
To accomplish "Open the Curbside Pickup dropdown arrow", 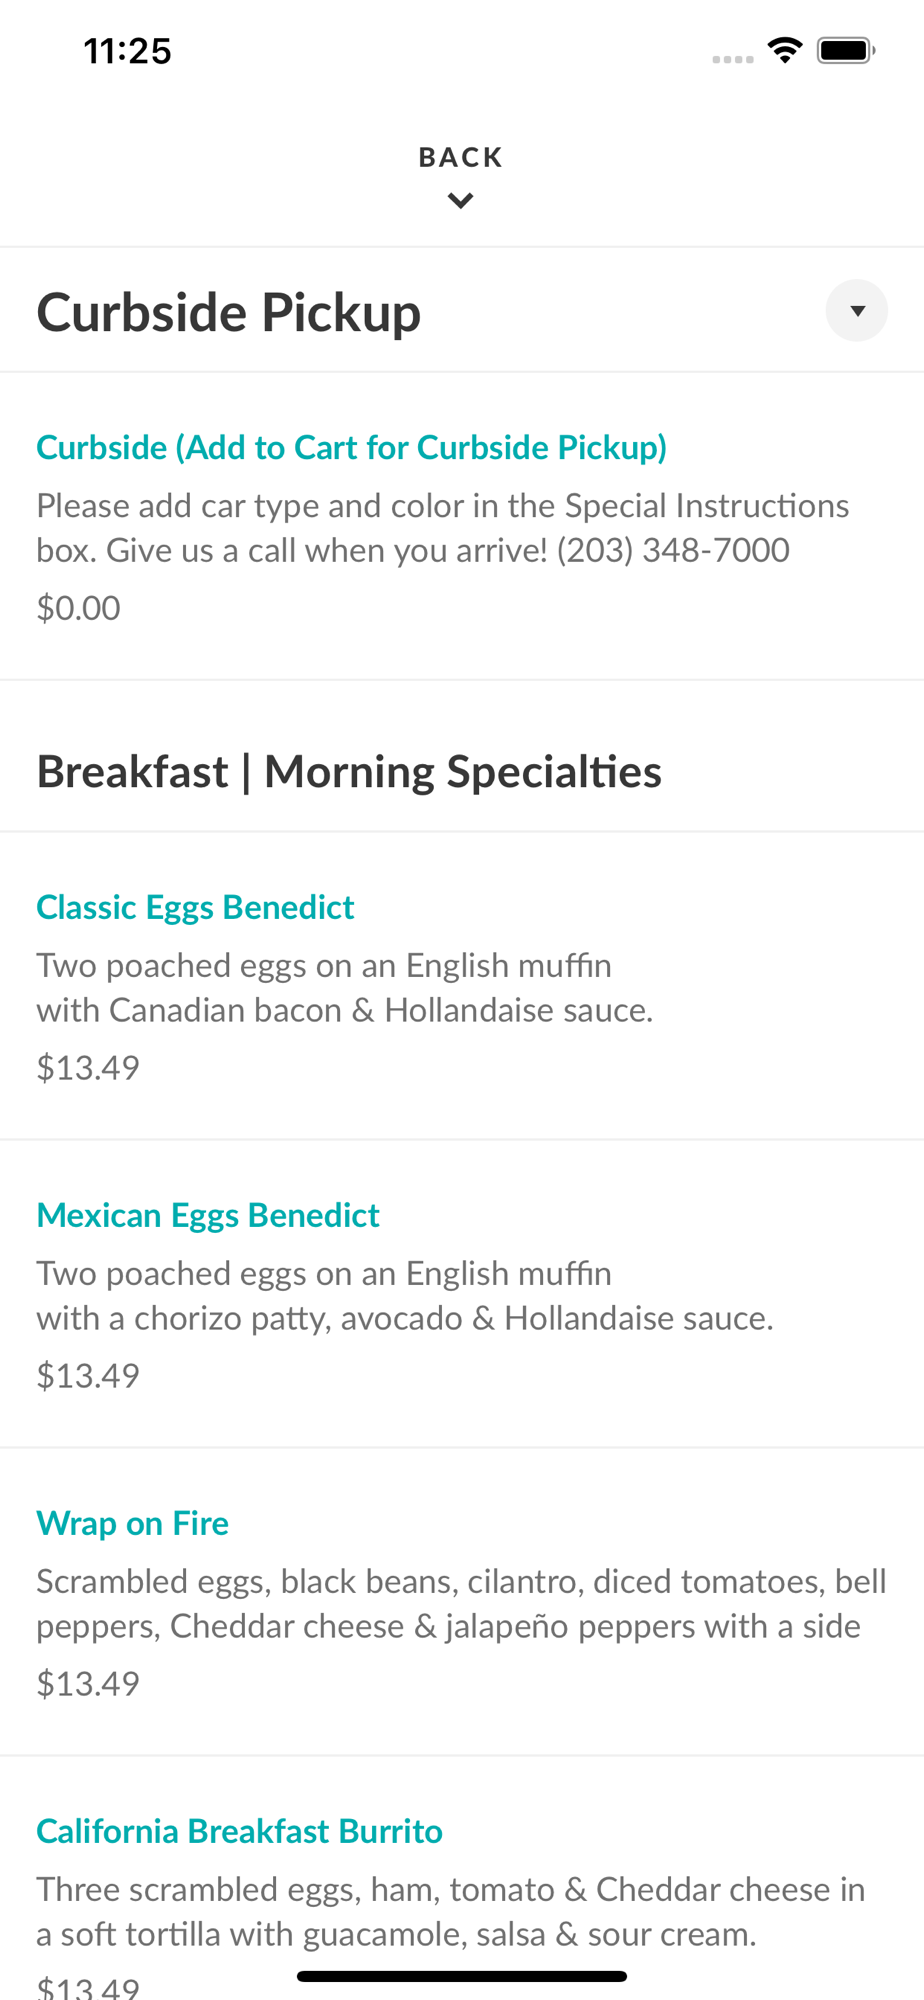I will pos(857,311).
